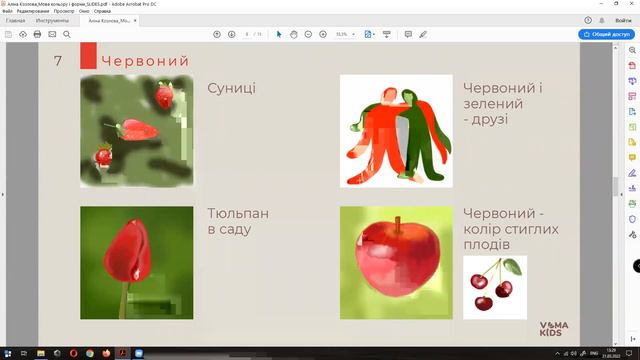The image size is (640, 360).
Task: Click the Войти sign-in button
Action: tap(623, 20)
